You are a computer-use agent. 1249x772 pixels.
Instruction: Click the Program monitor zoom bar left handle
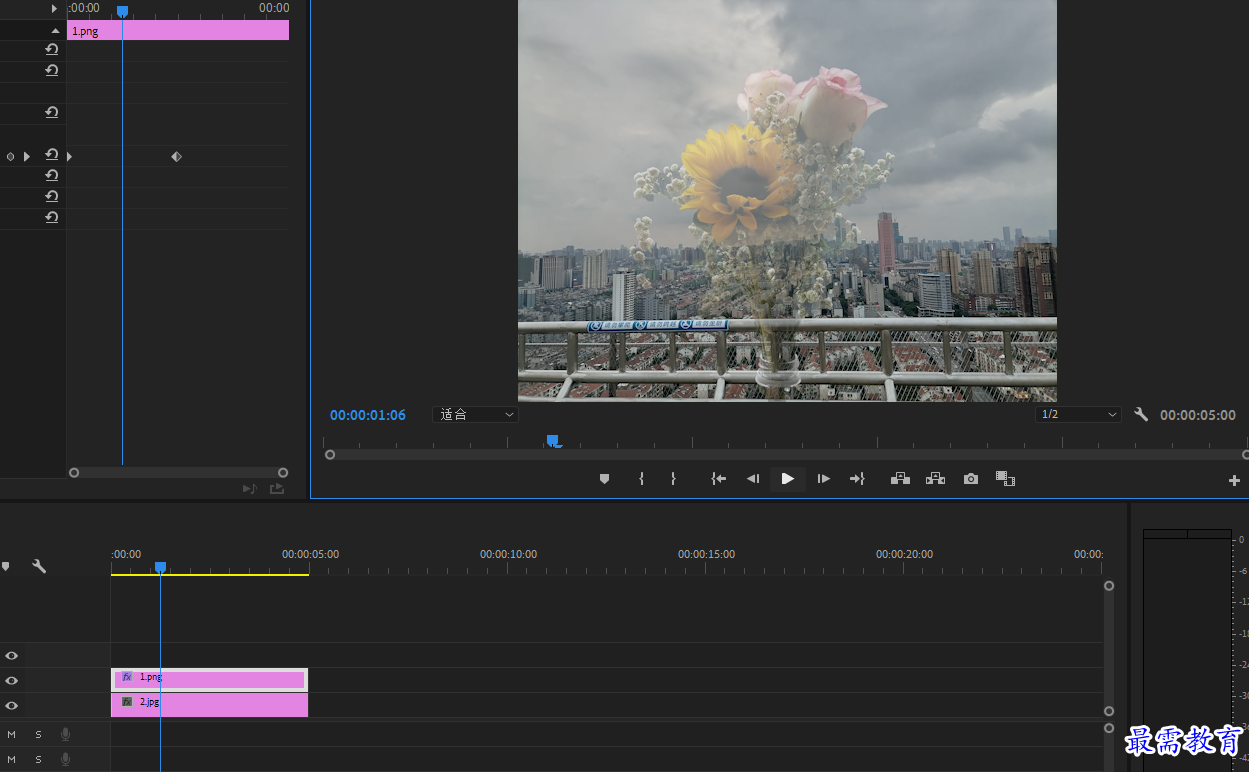click(x=330, y=455)
